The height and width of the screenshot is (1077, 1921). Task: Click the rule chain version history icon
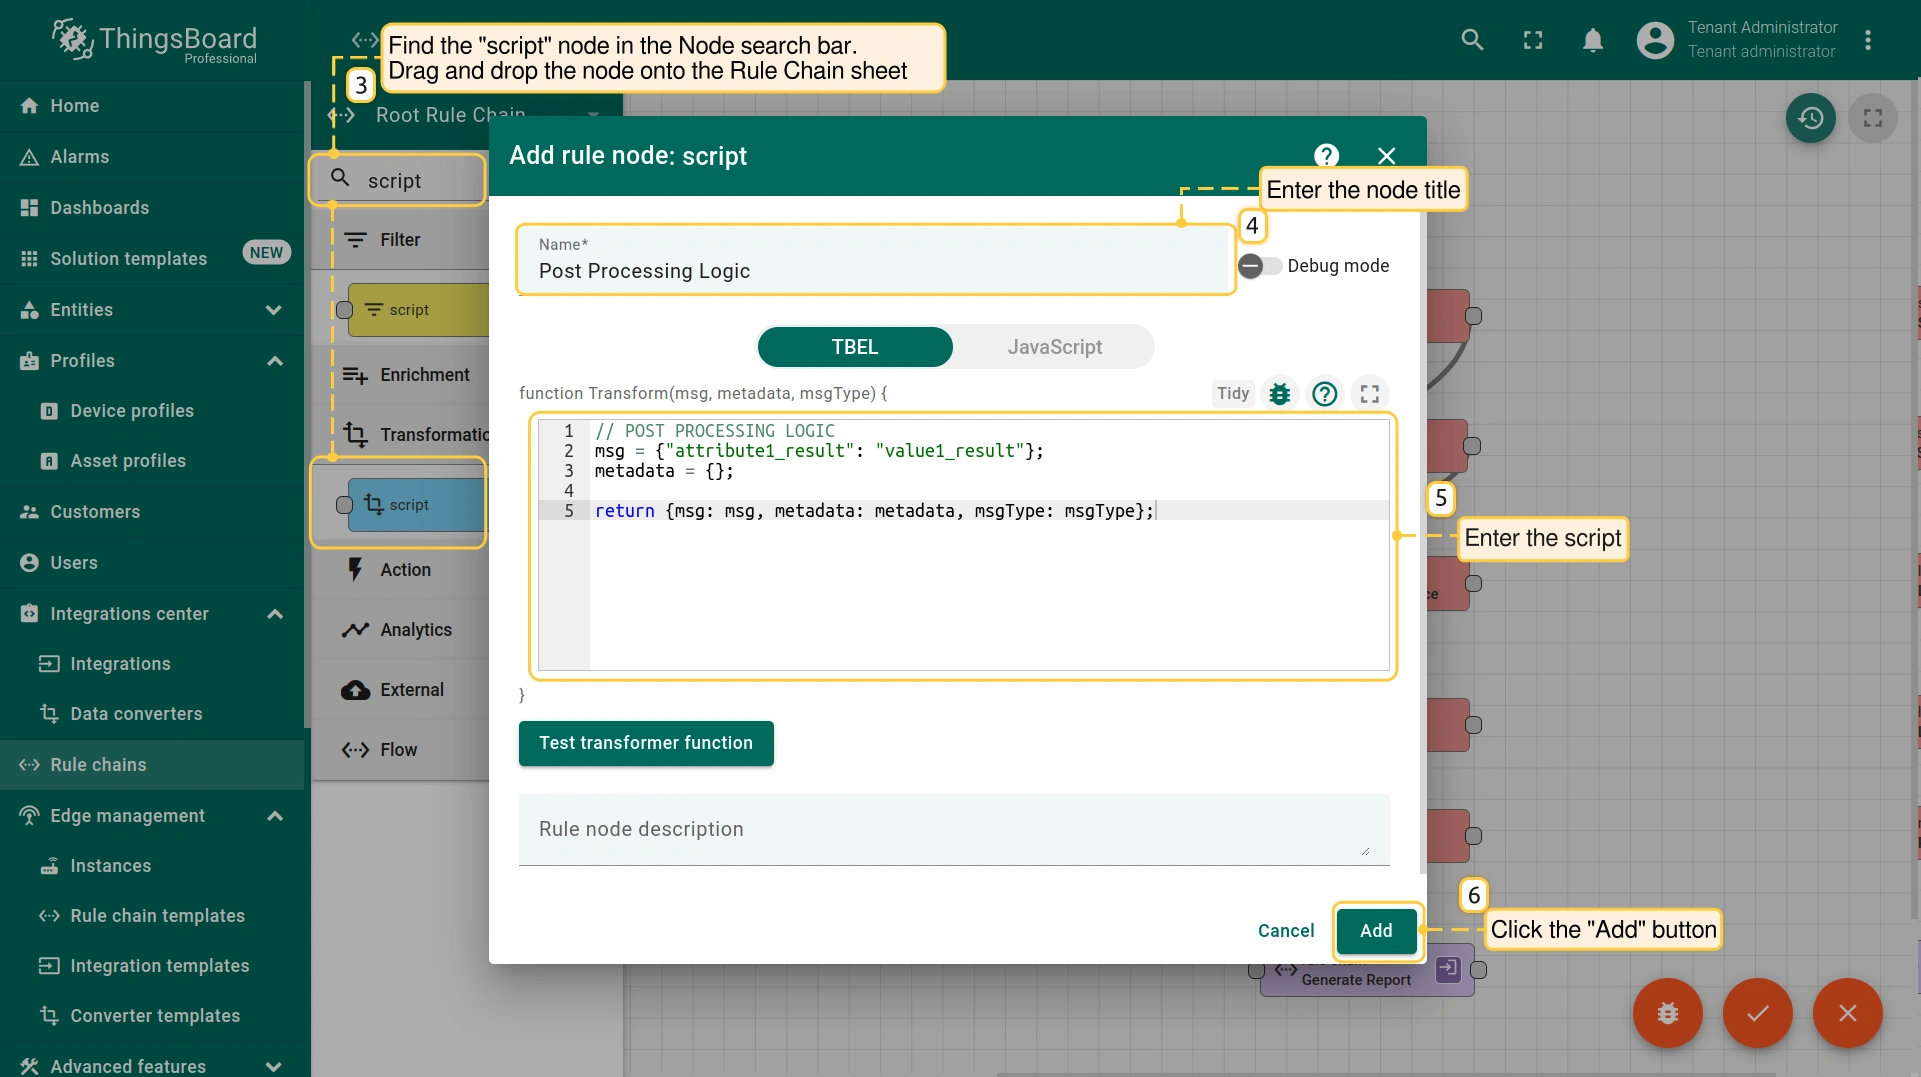(1810, 118)
